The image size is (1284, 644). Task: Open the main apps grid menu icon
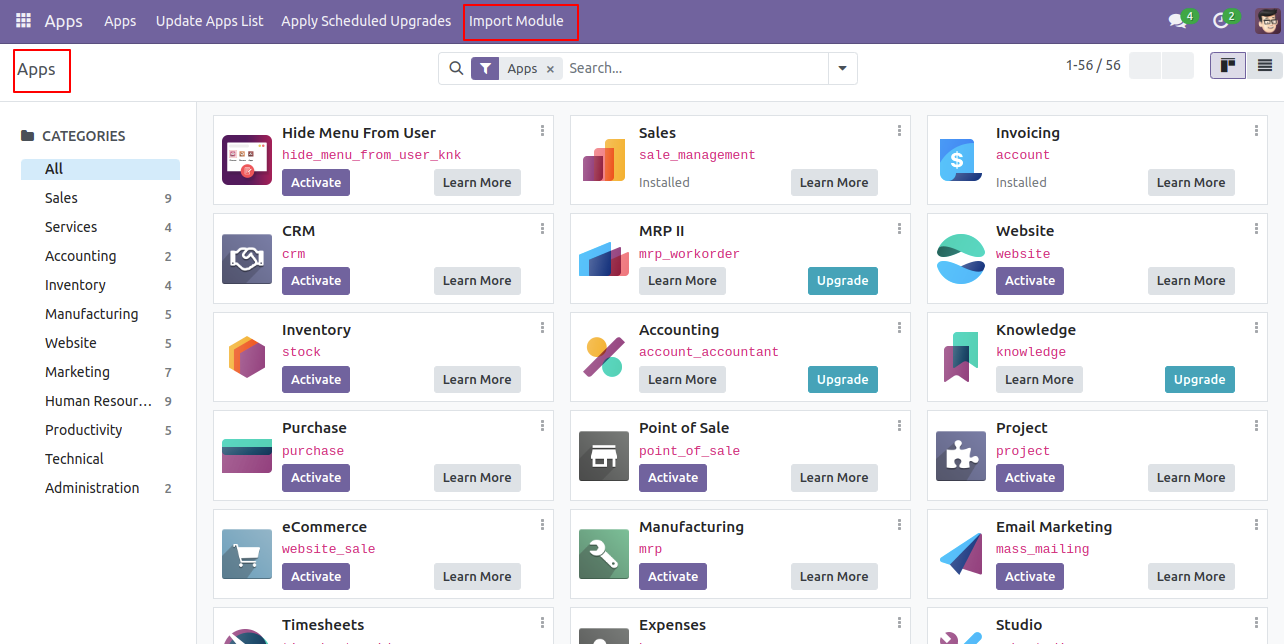23,21
